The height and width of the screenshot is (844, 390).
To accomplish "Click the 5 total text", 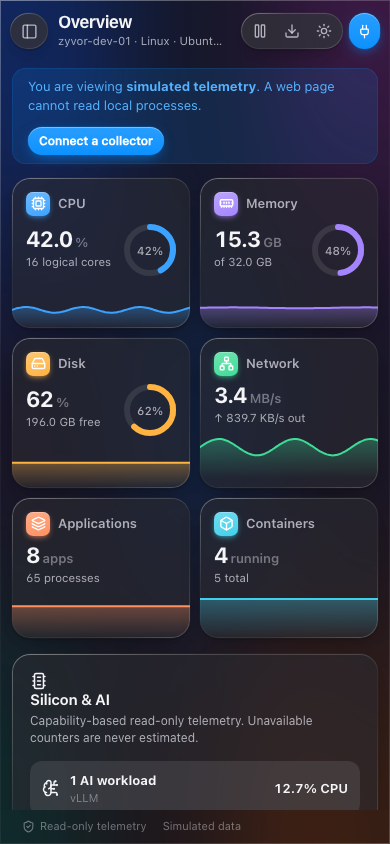I will [231, 578].
